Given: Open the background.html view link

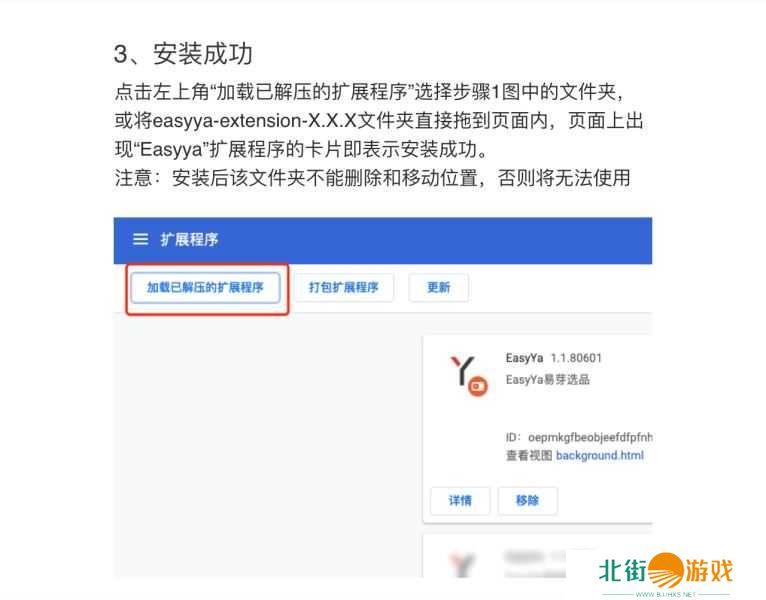Looking at the screenshot, I should click(600, 455).
